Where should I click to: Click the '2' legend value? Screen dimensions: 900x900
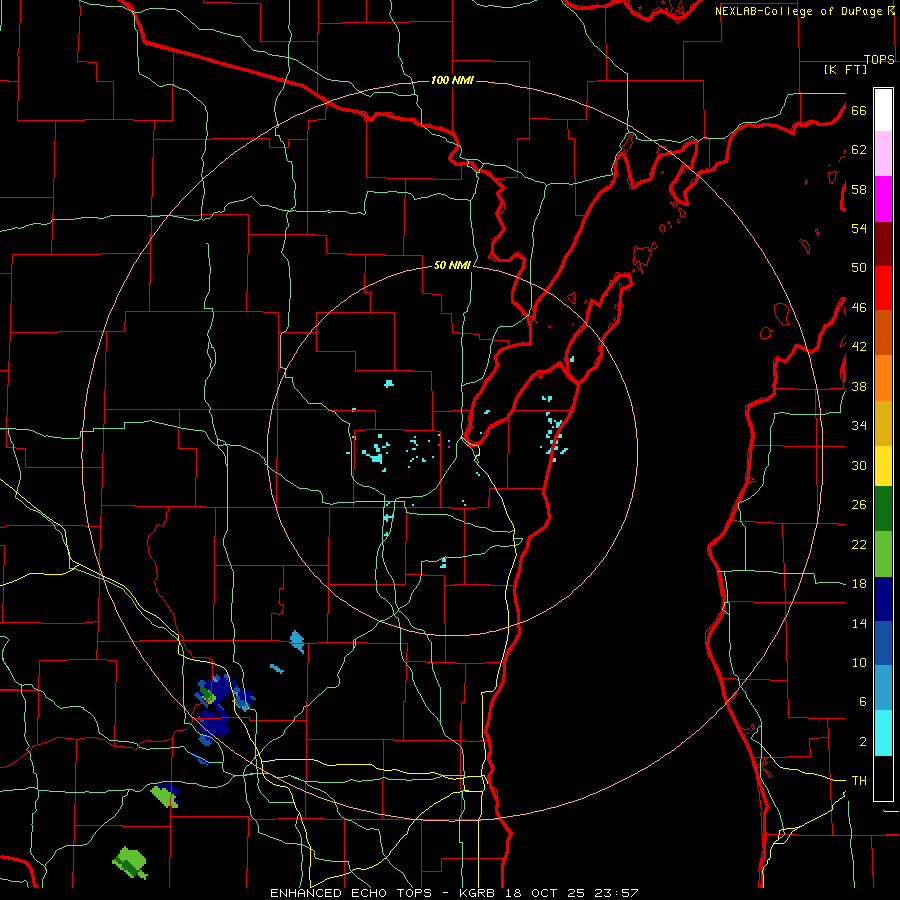pyautogui.click(x=862, y=742)
